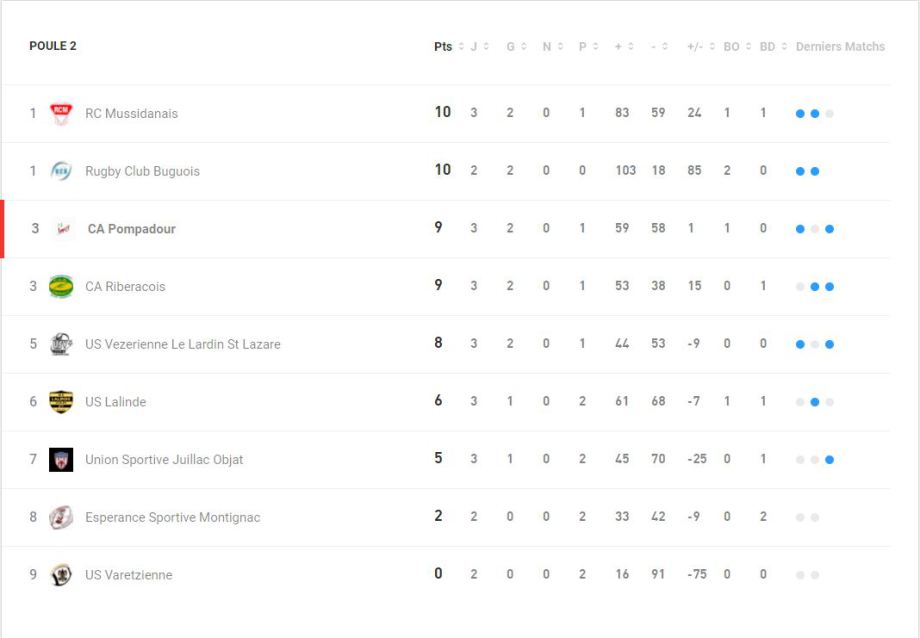Viewport: 920px width, 638px height.
Task: Open the CA Pompadour team link
Action: [x=131, y=229]
